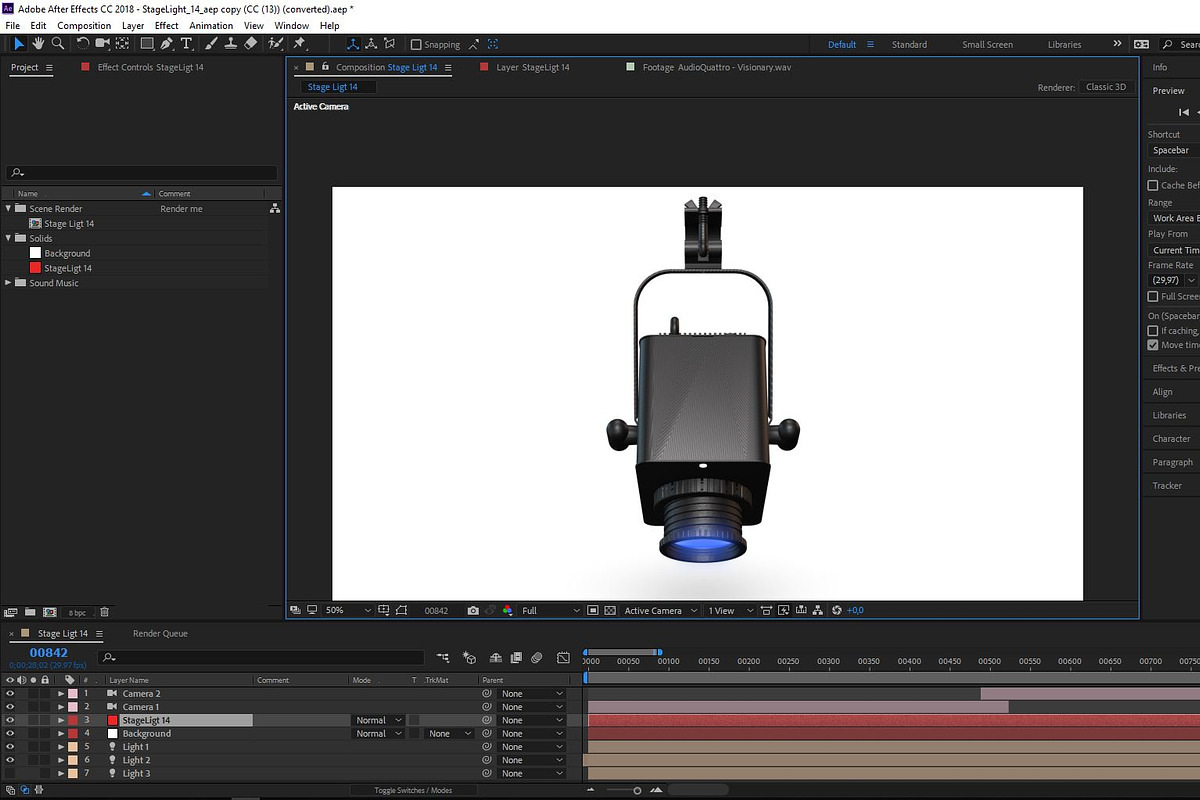This screenshot has width=1200, height=800.
Task: Open the 1 View layout dropdown
Action: [730, 610]
